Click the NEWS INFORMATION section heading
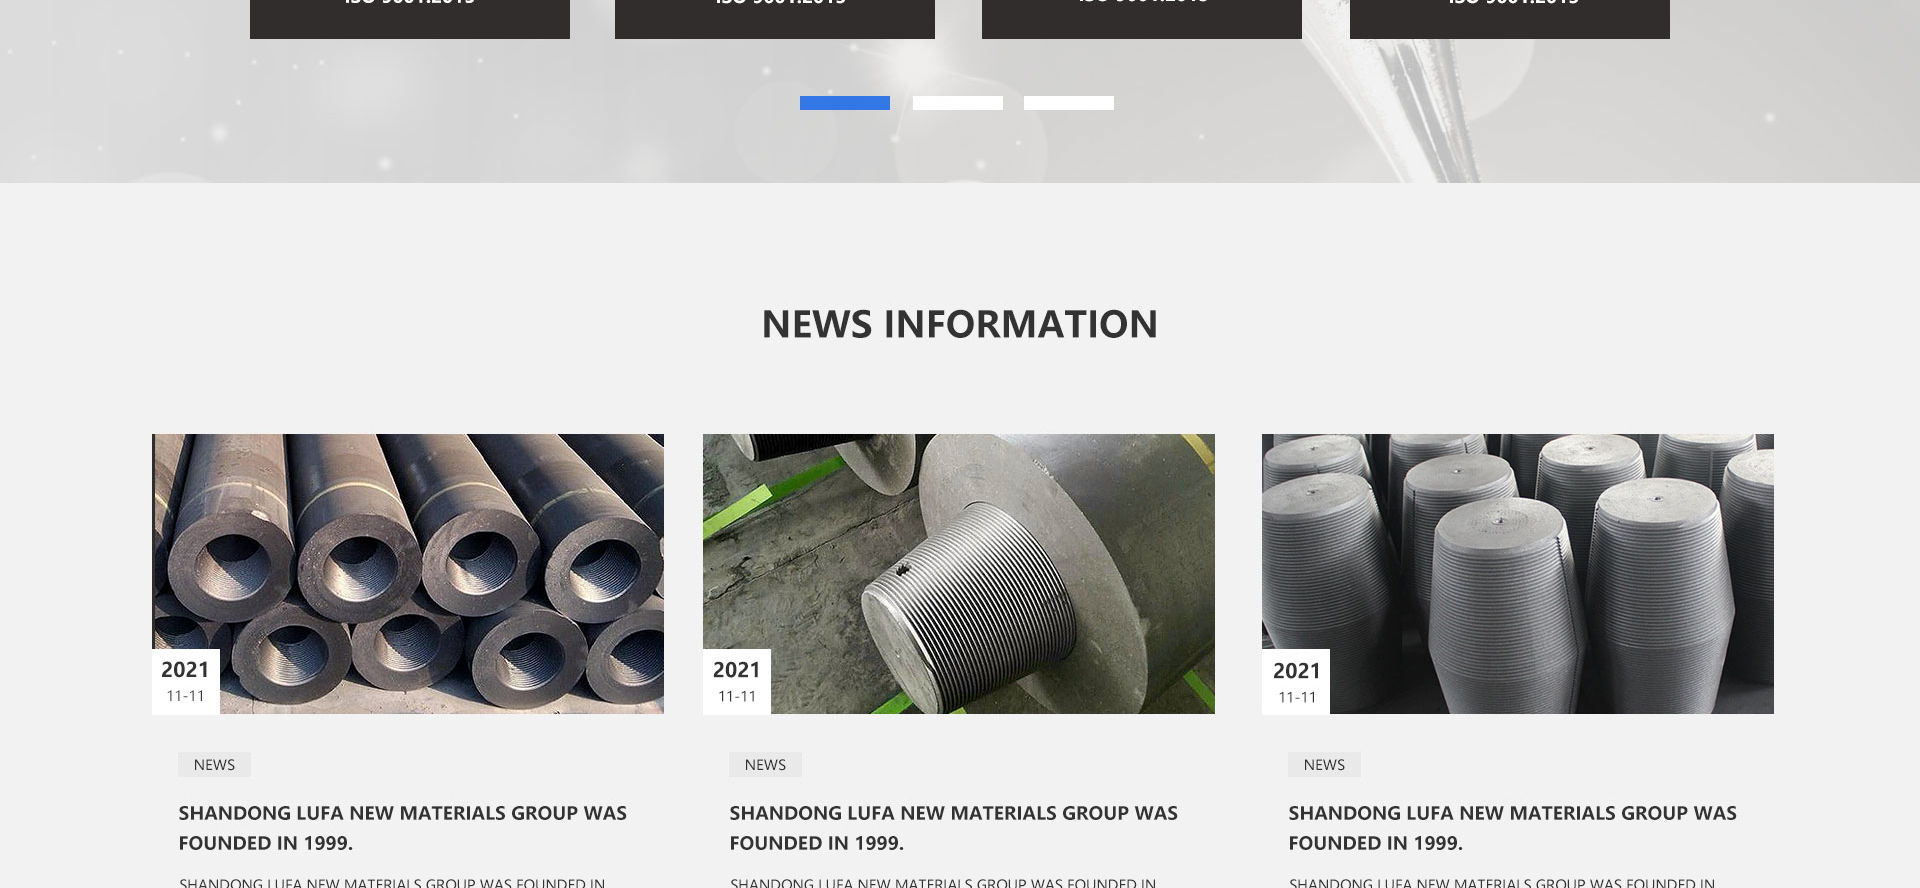Viewport: 1920px width, 888px height. tap(959, 324)
